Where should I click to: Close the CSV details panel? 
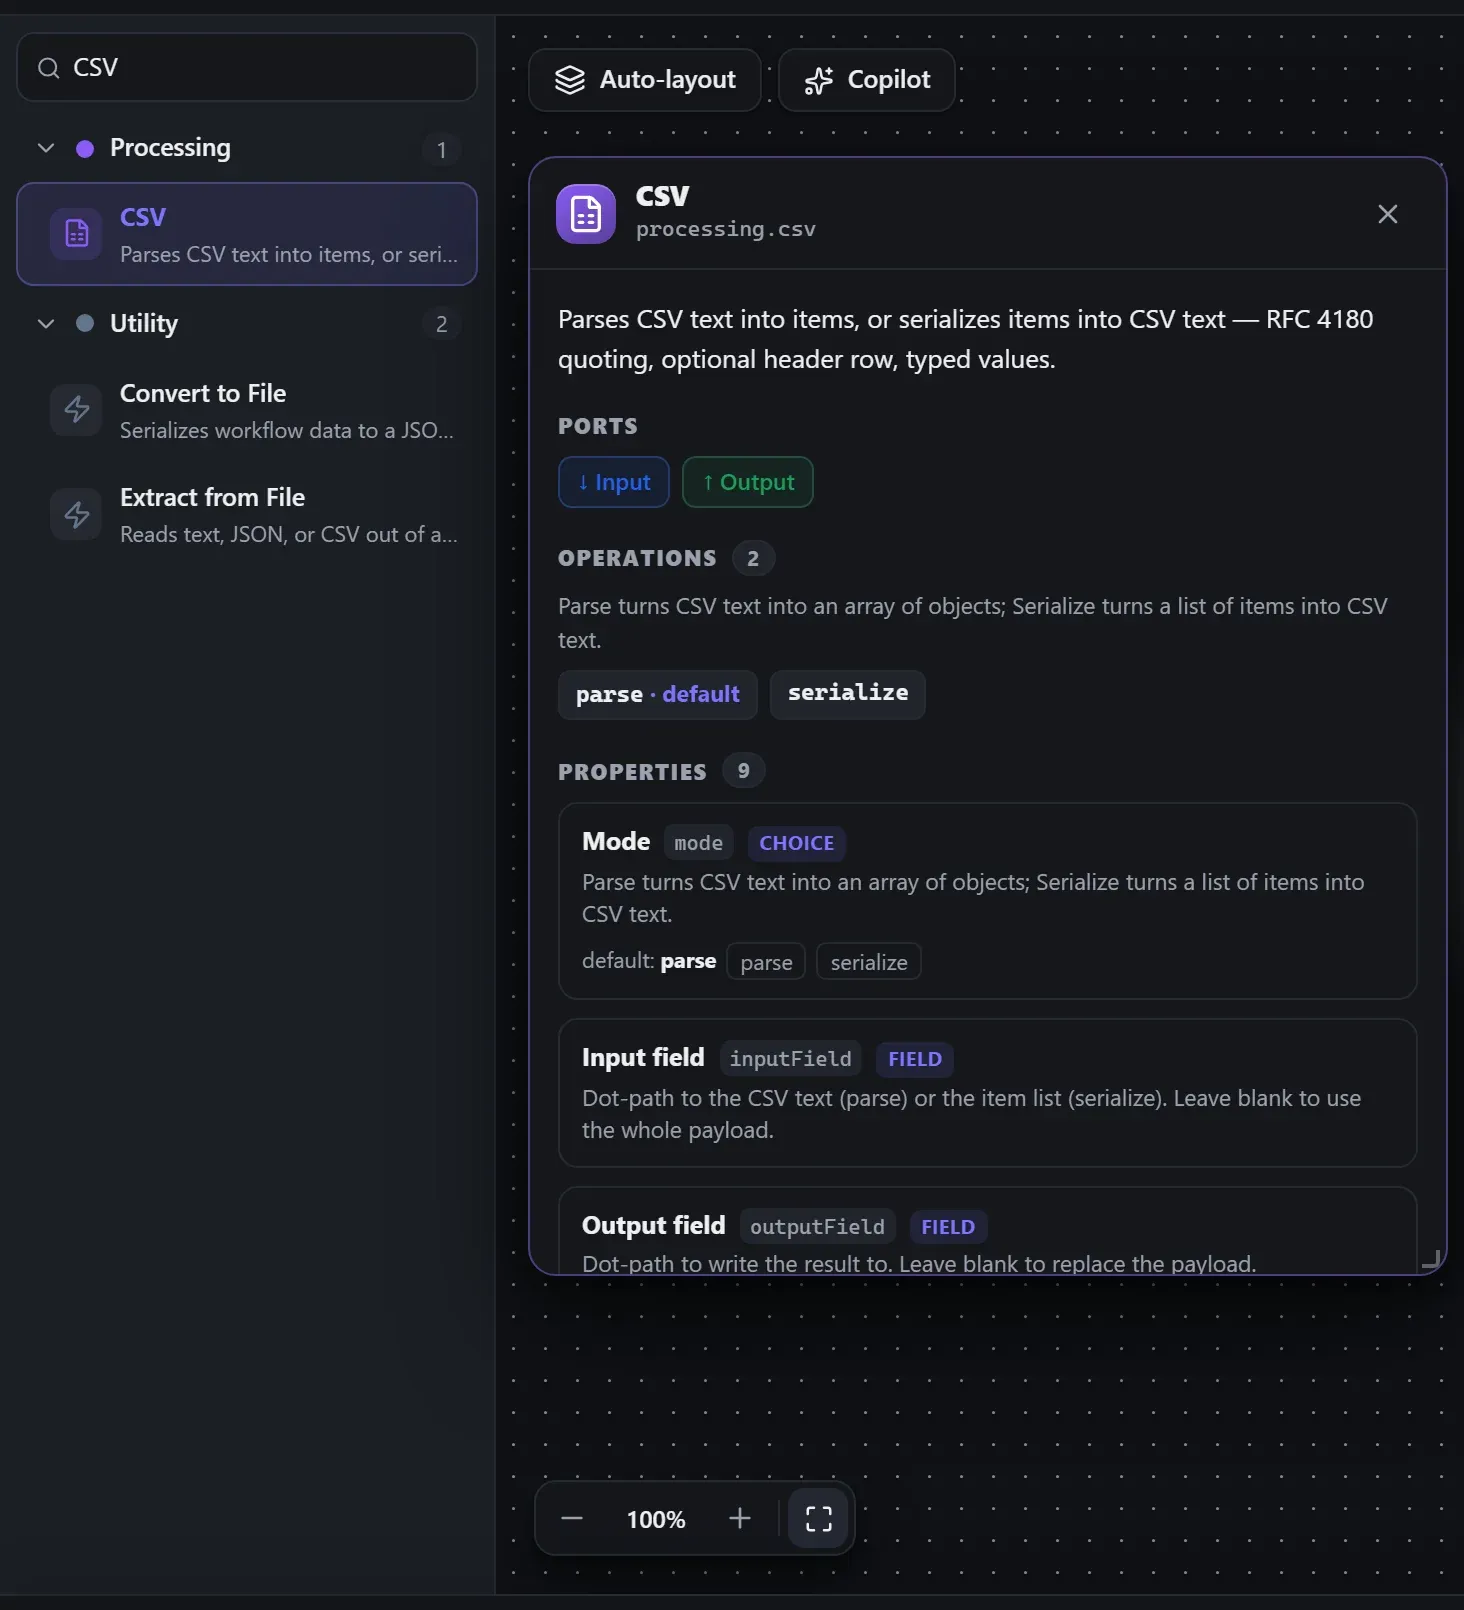[1387, 214]
